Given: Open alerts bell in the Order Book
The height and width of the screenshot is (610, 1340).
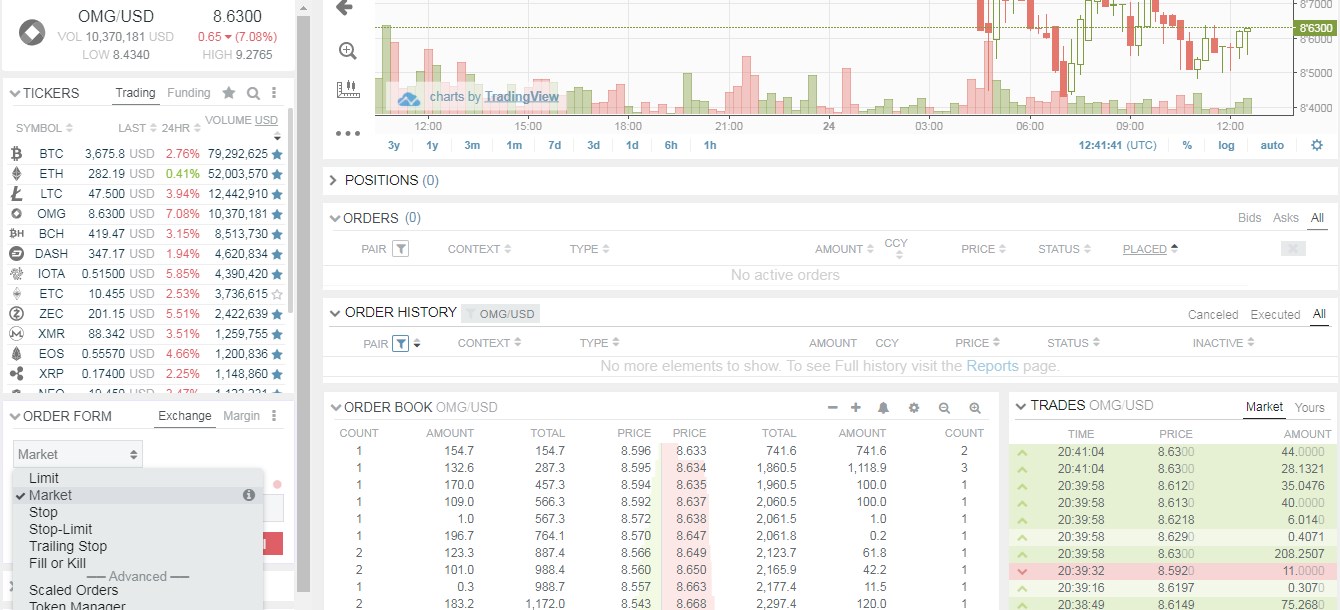Looking at the screenshot, I should click(x=886, y=407).
